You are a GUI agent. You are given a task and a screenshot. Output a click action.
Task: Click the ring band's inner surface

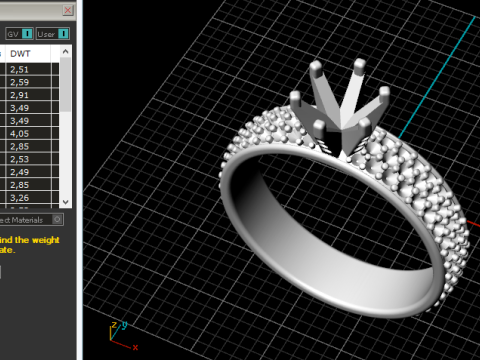point(333,257)
